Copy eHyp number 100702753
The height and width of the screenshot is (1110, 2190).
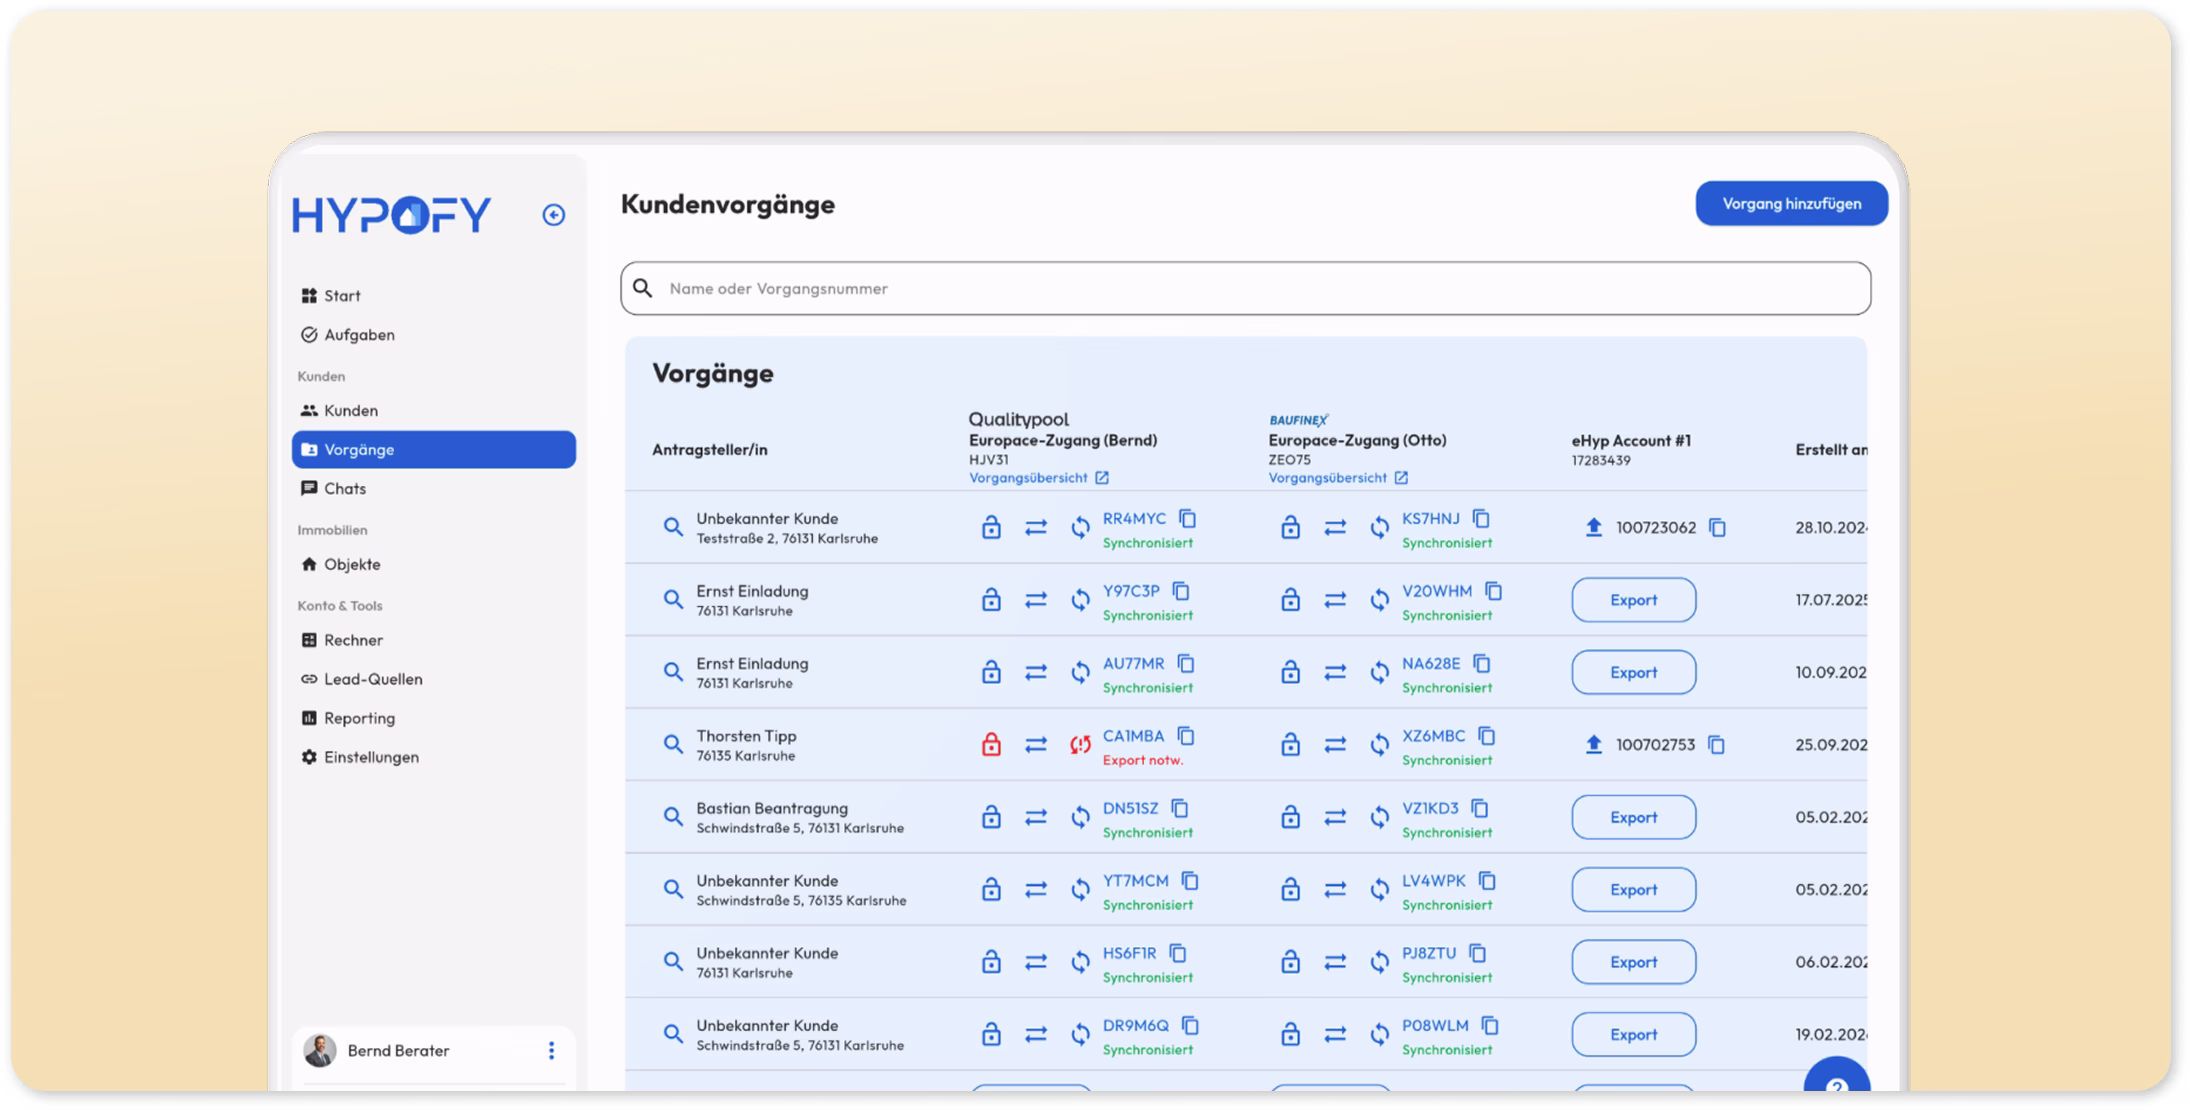pyautogui.click(x=1716, y=744)
